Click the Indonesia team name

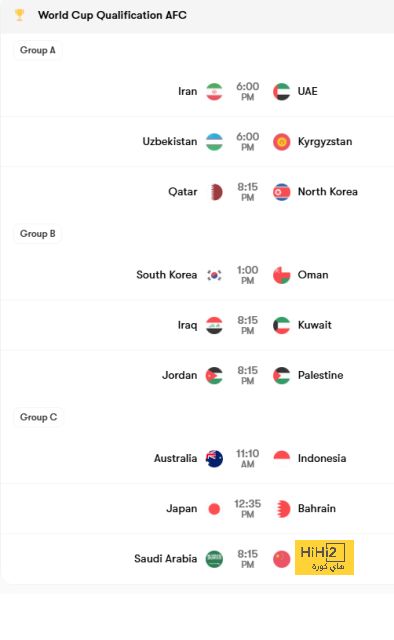tap(322, 459)
